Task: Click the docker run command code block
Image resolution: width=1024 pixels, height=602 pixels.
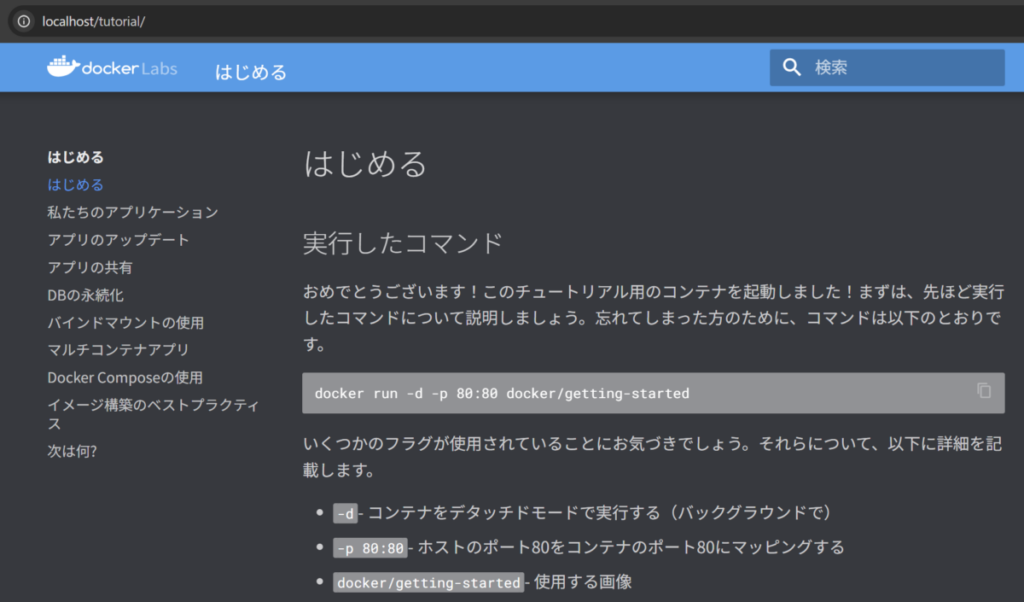Action: (600, 393)
